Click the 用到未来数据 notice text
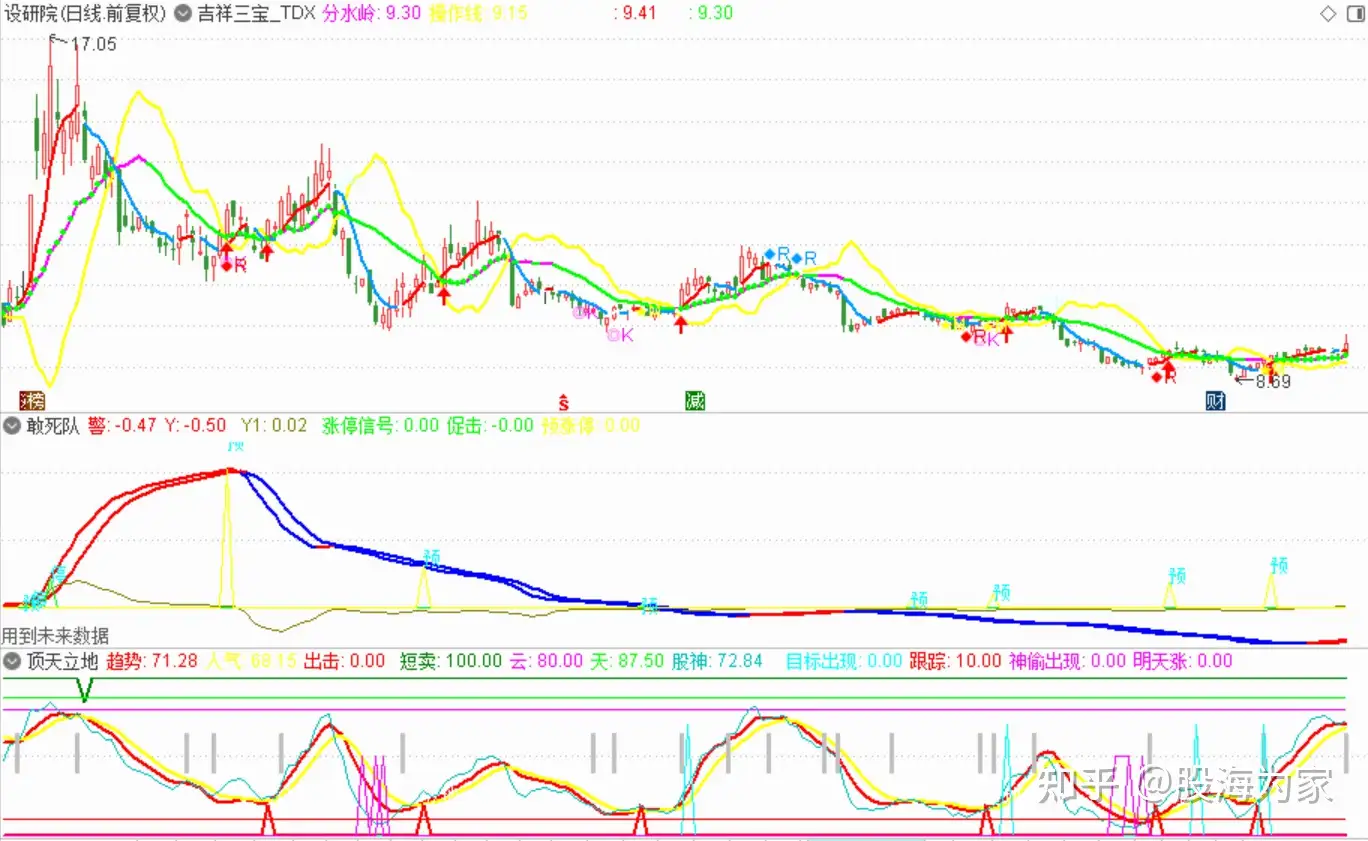The image size is (1368, 841). (55, 636)
